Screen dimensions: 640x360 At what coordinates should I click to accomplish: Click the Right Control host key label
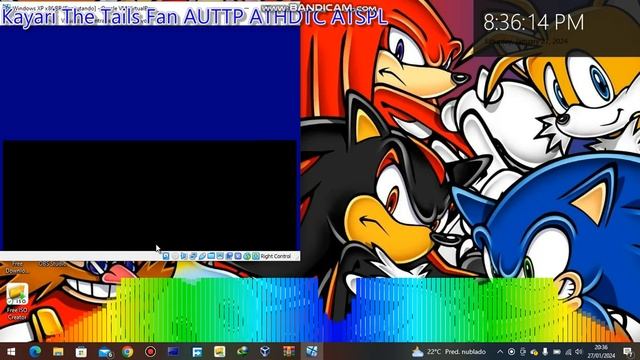pyautogui.click(x=276, y=256)
